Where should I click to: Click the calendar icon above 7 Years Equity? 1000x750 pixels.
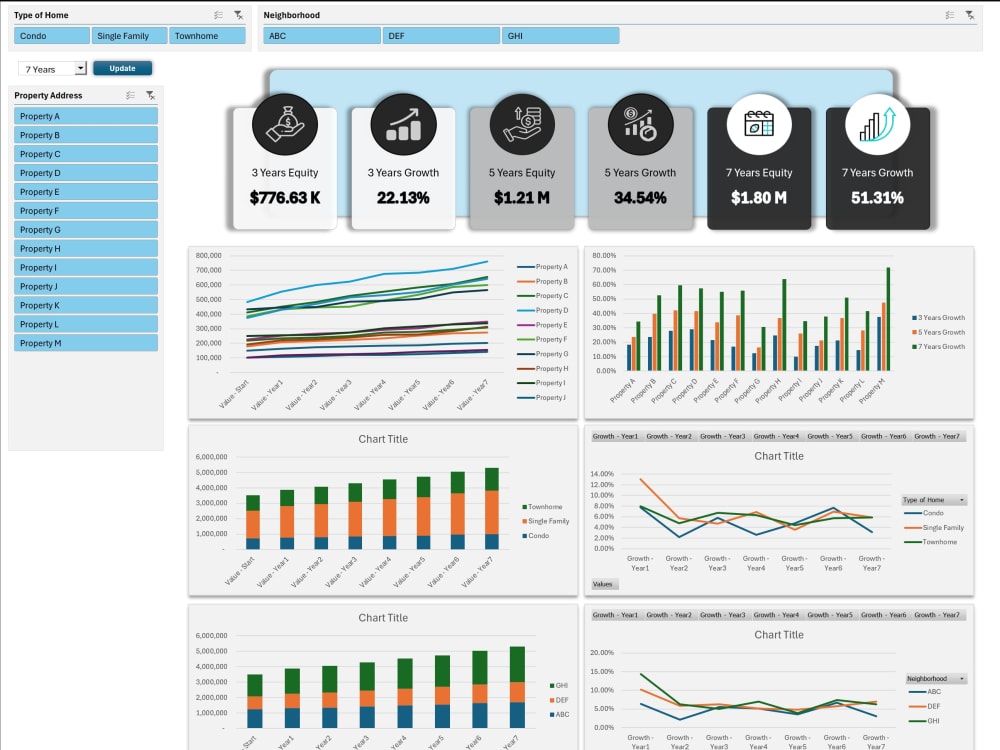click(760, 123)
